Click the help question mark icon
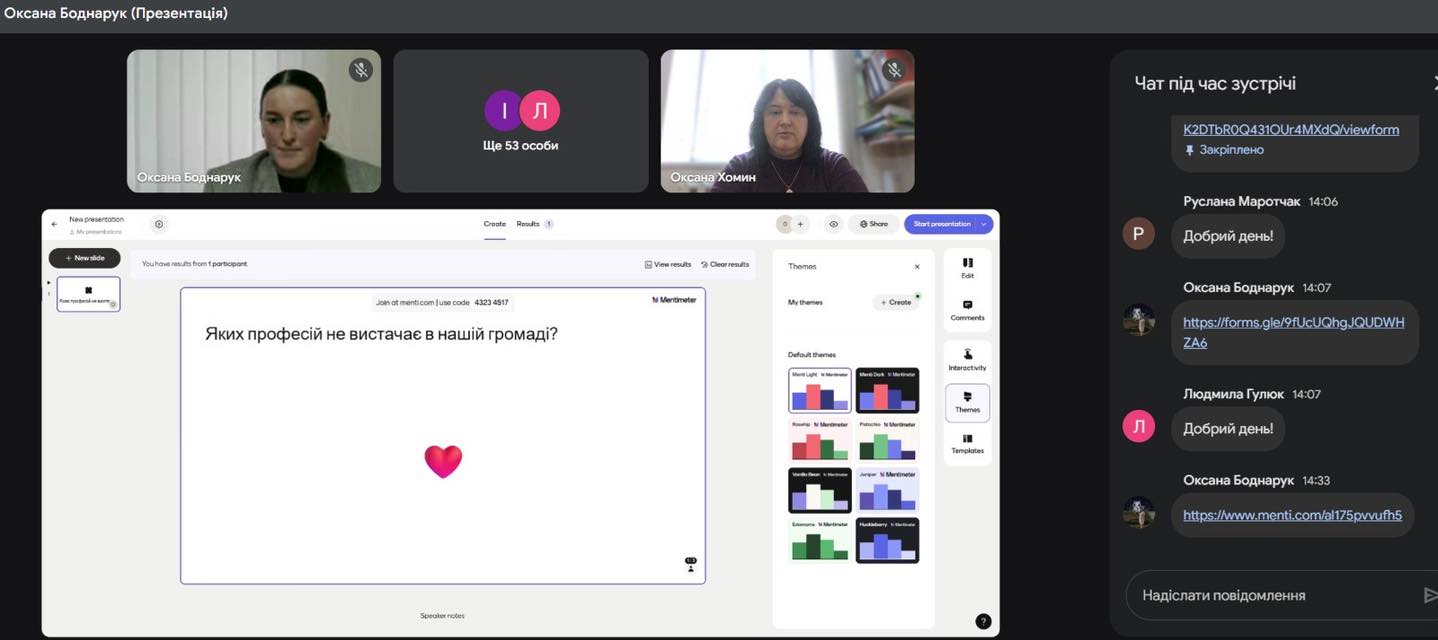 click(x=983, y=621)
